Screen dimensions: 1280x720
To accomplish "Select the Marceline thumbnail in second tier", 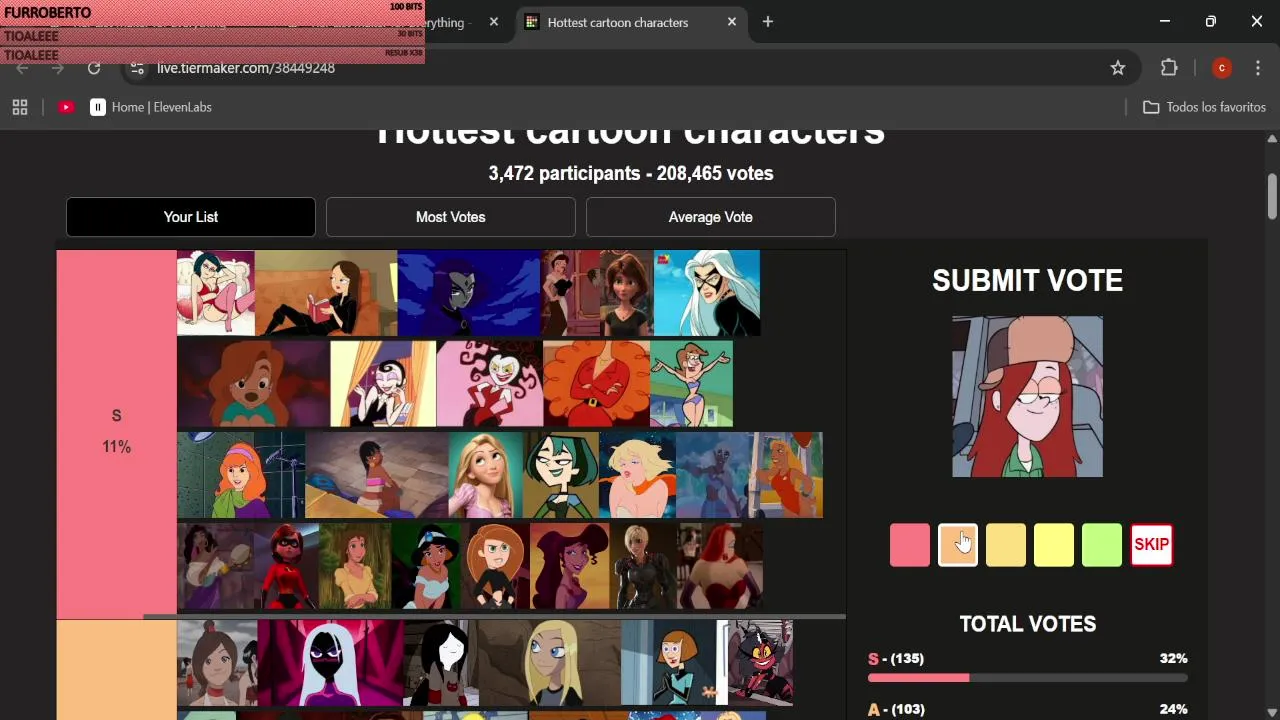I will [x=441, y=663].
